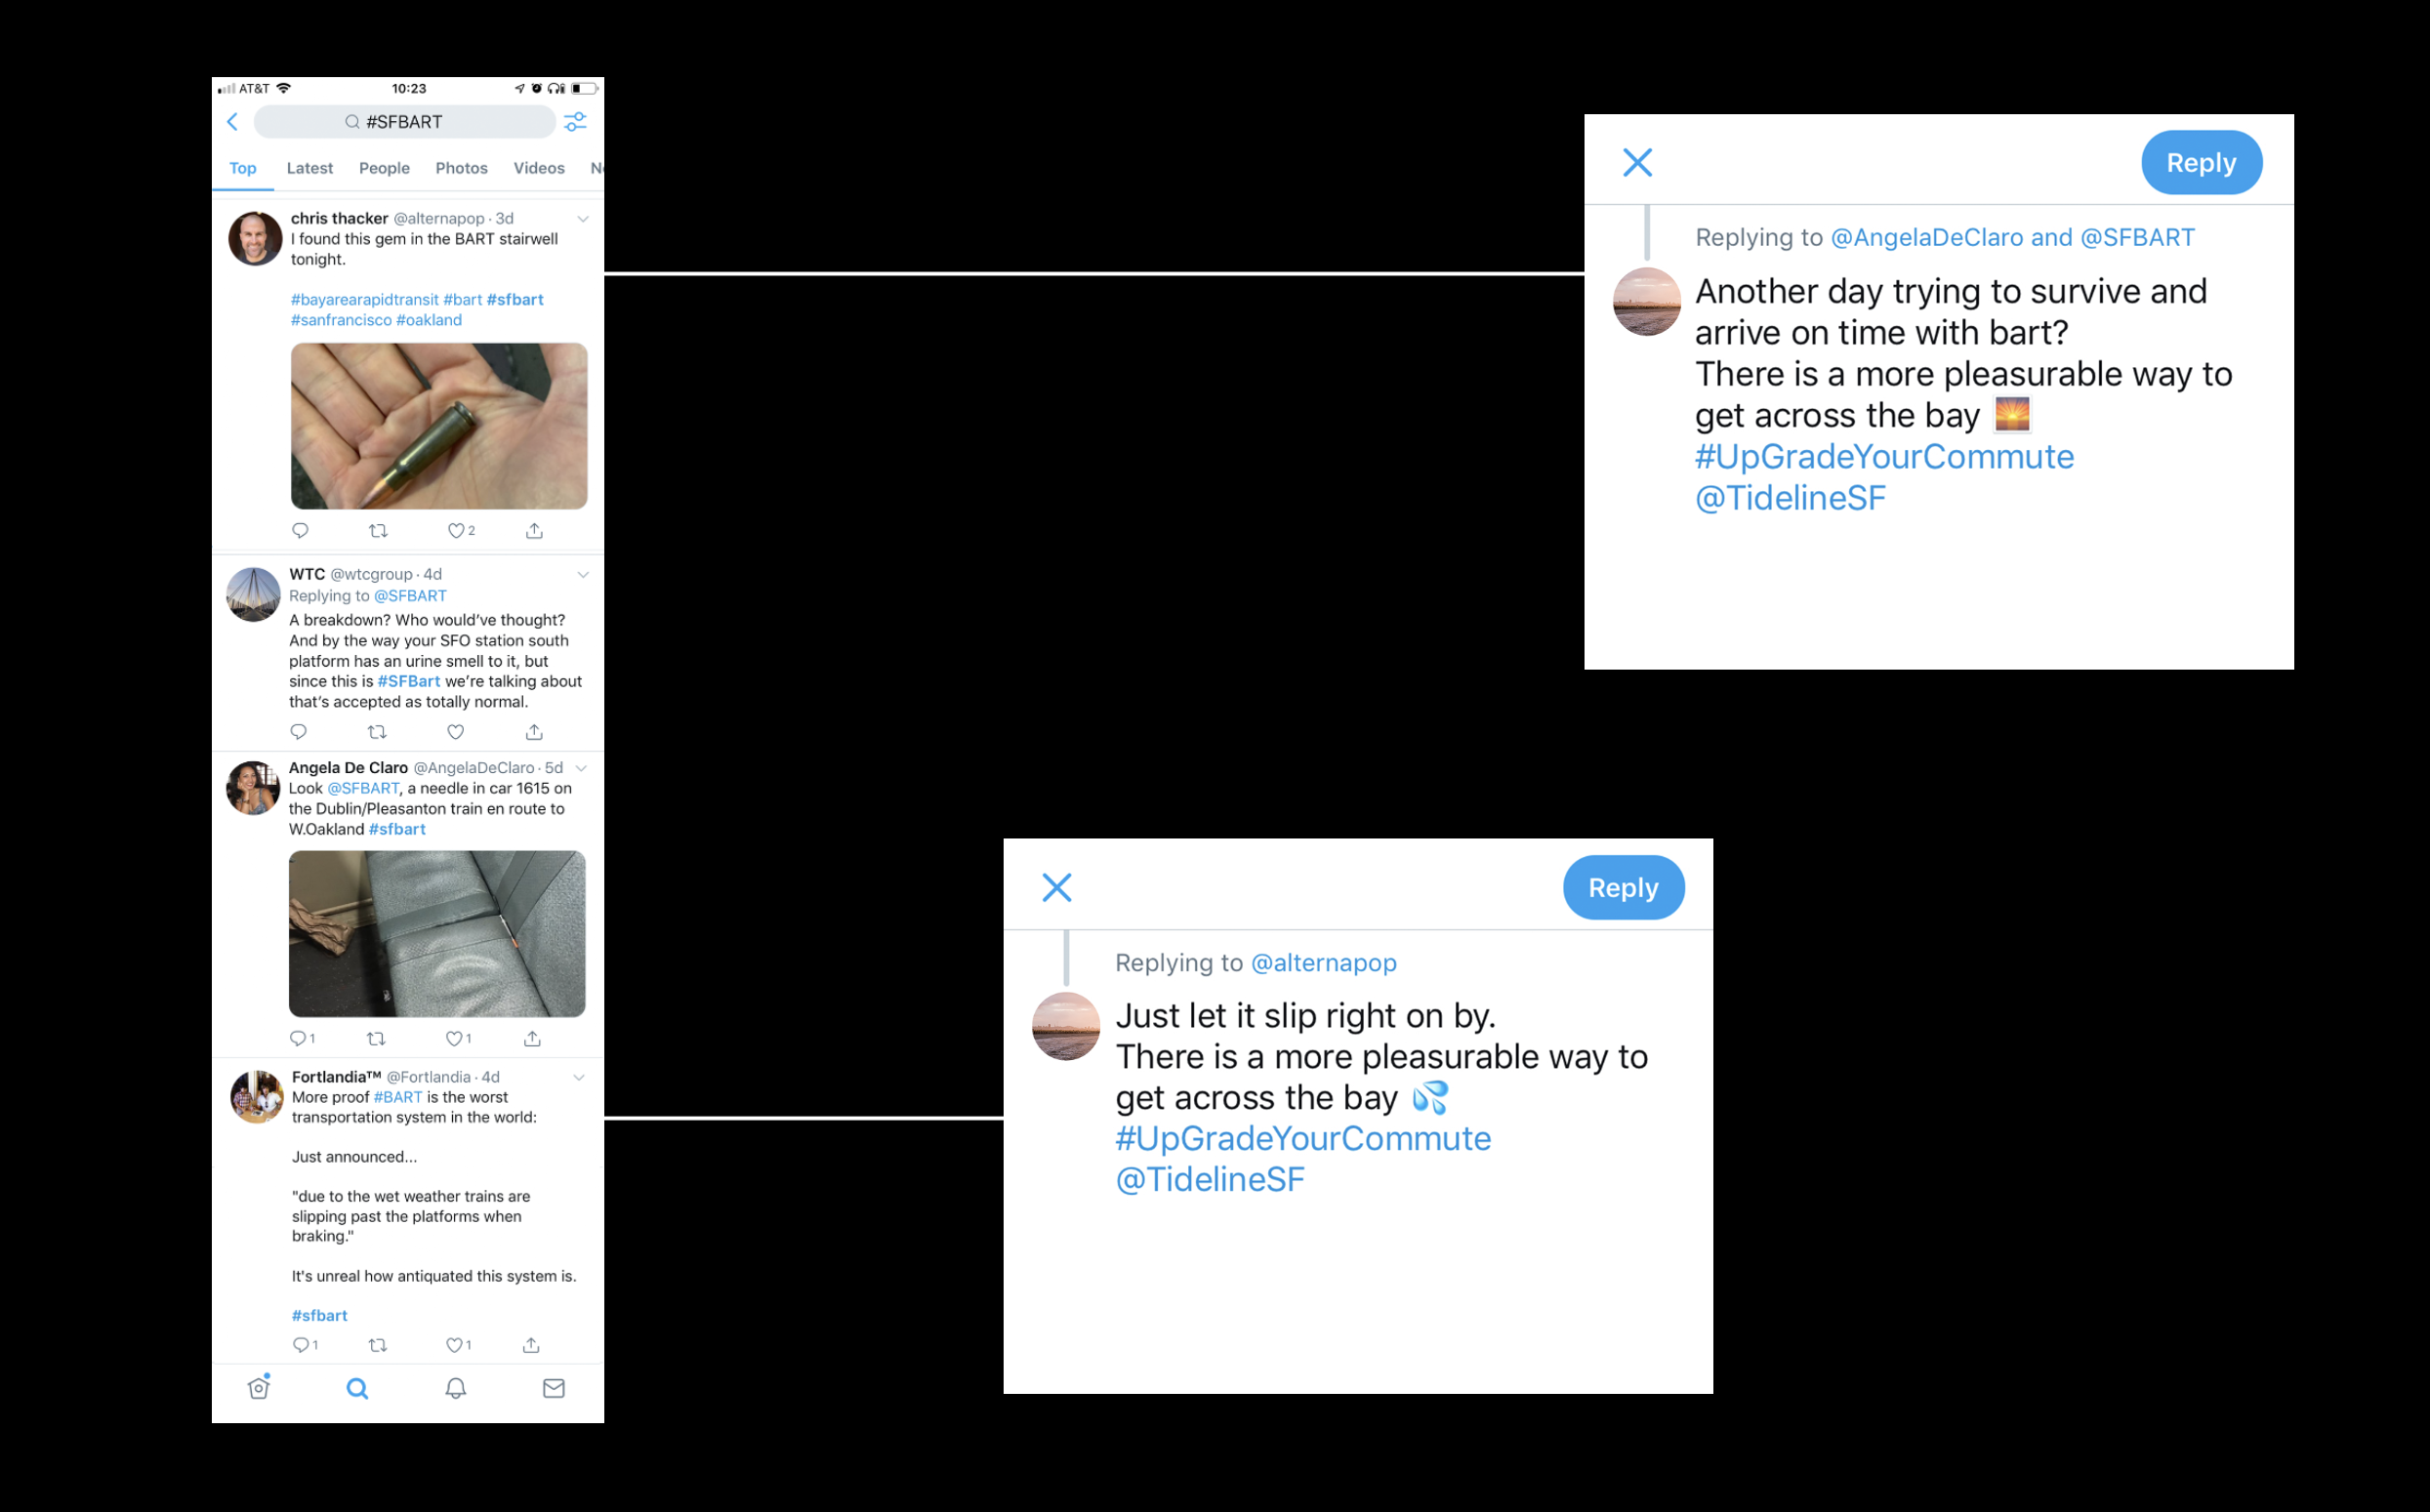Switch to the Photos tab
Screen dimensions: 2430x1512
point(461,168)
